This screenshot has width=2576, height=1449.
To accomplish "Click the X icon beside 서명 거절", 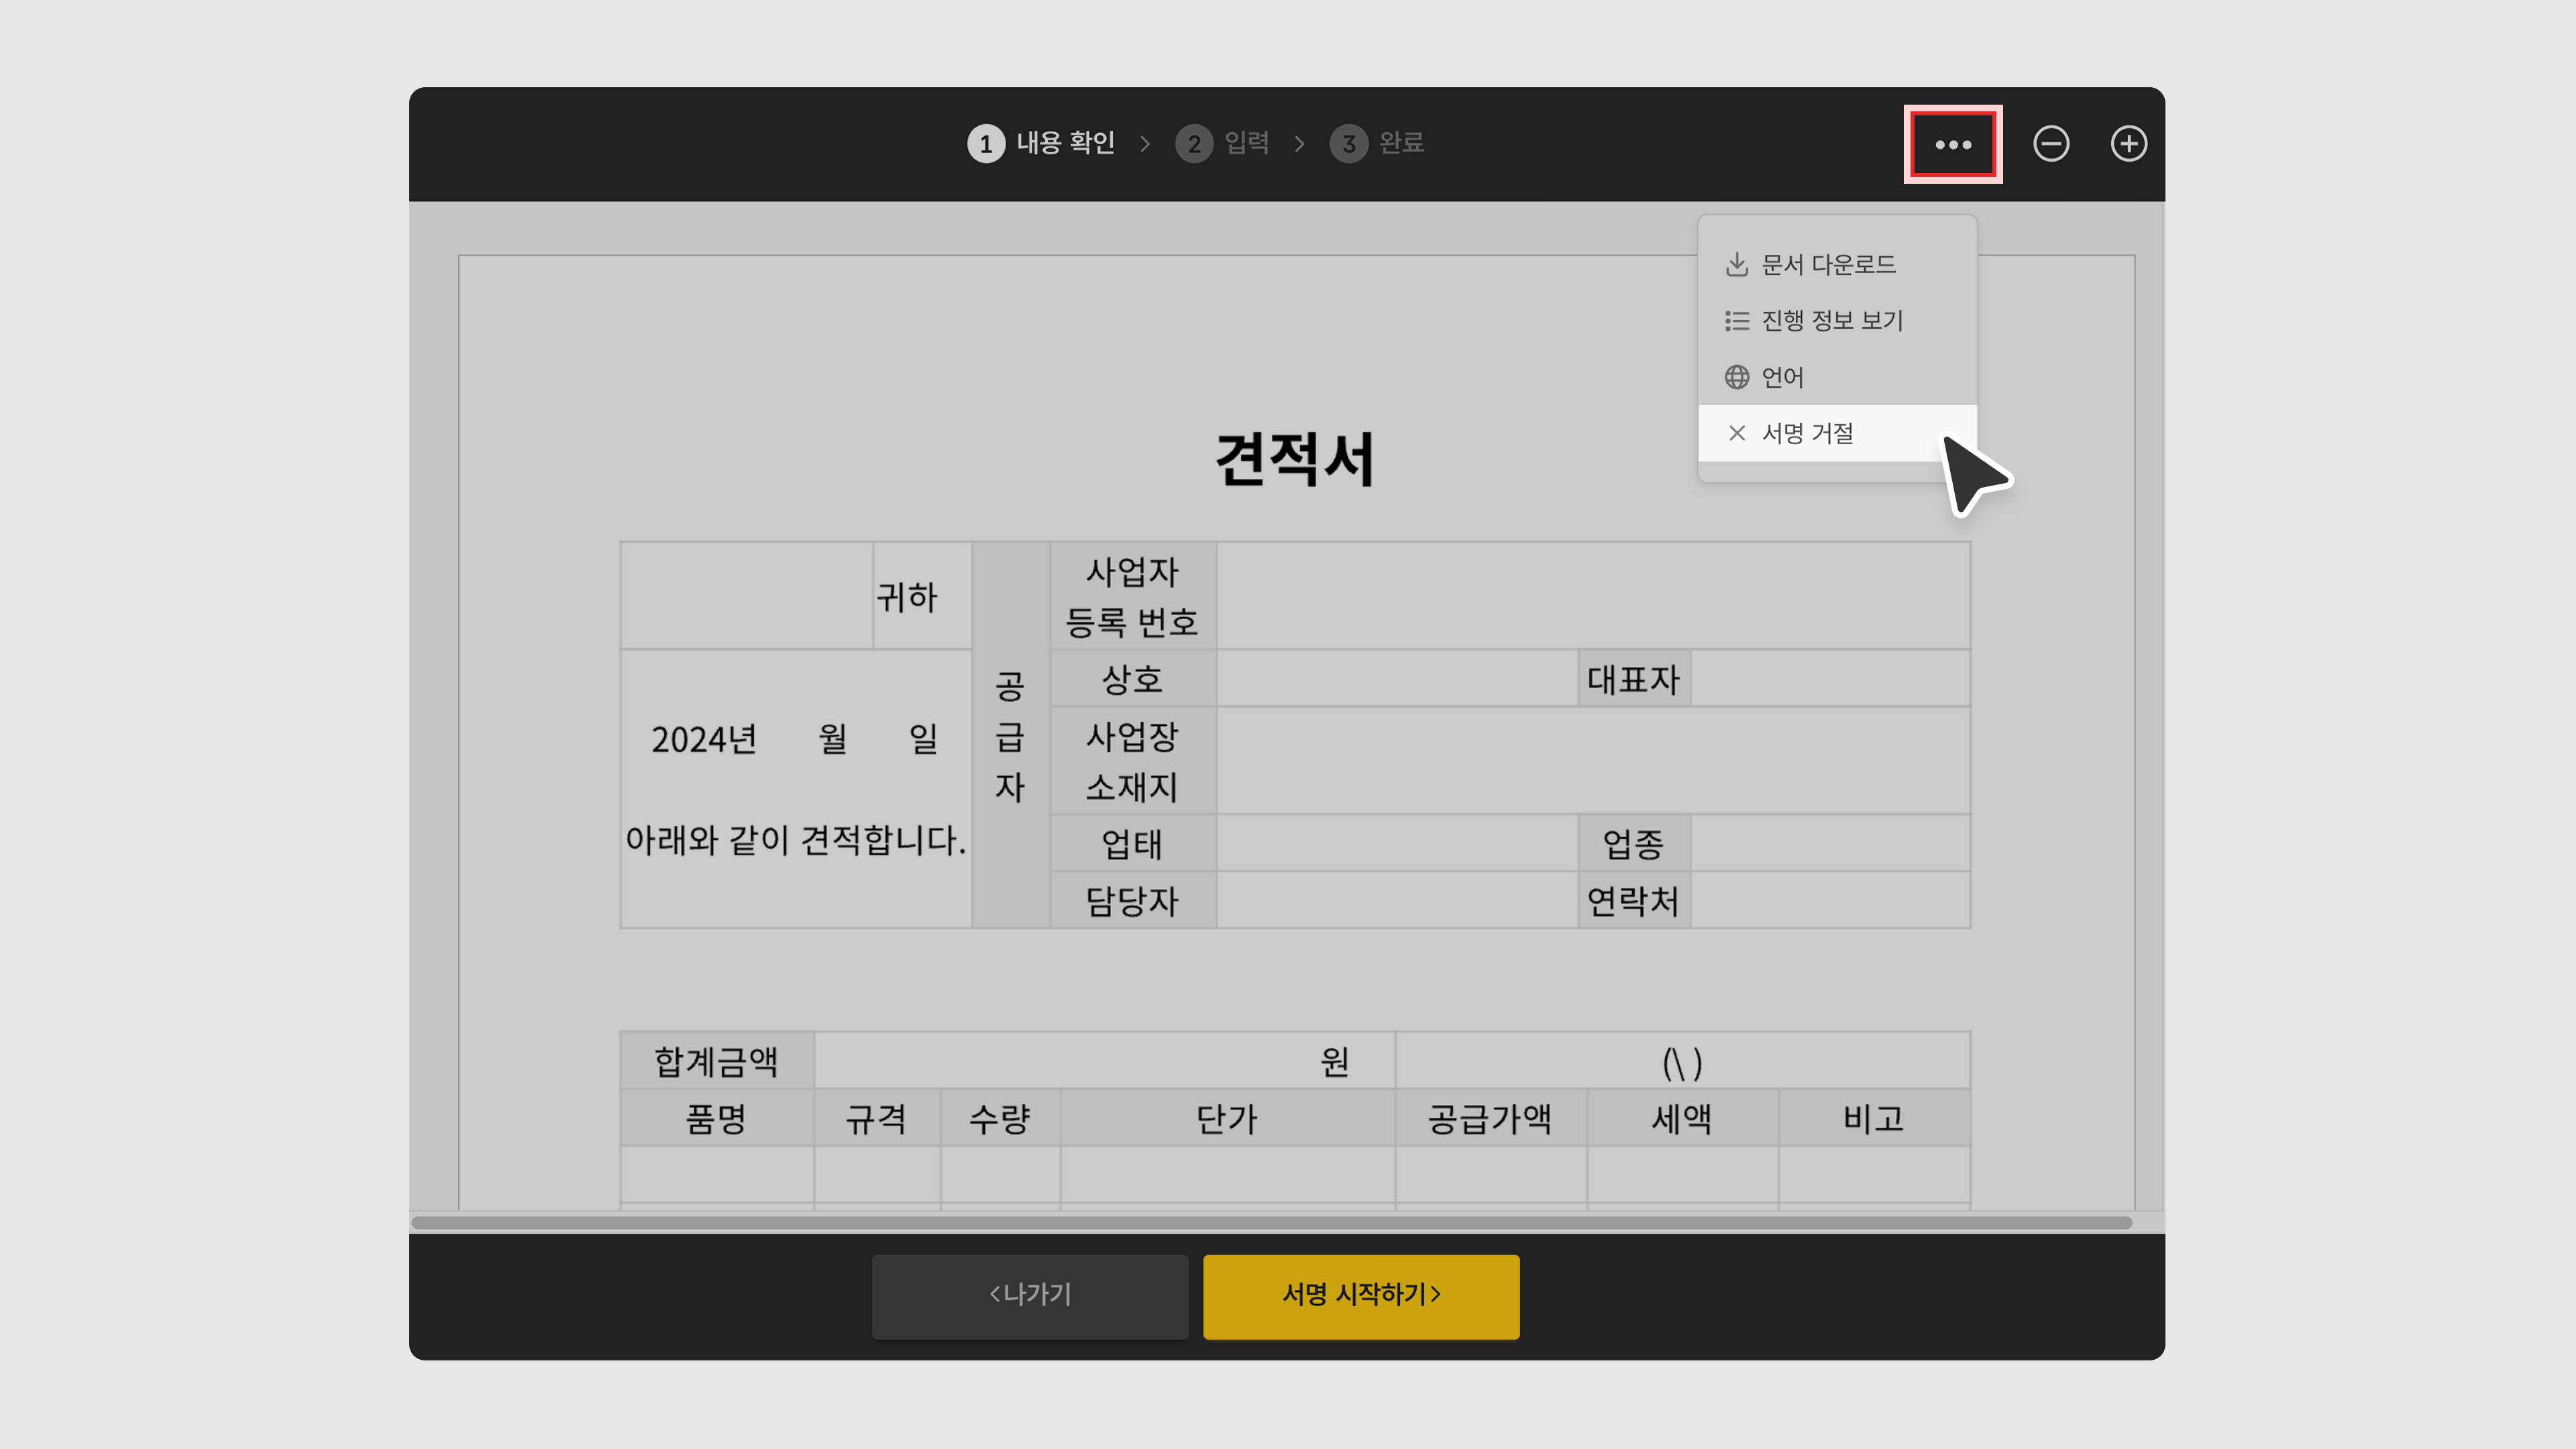I will (1736, 433).
